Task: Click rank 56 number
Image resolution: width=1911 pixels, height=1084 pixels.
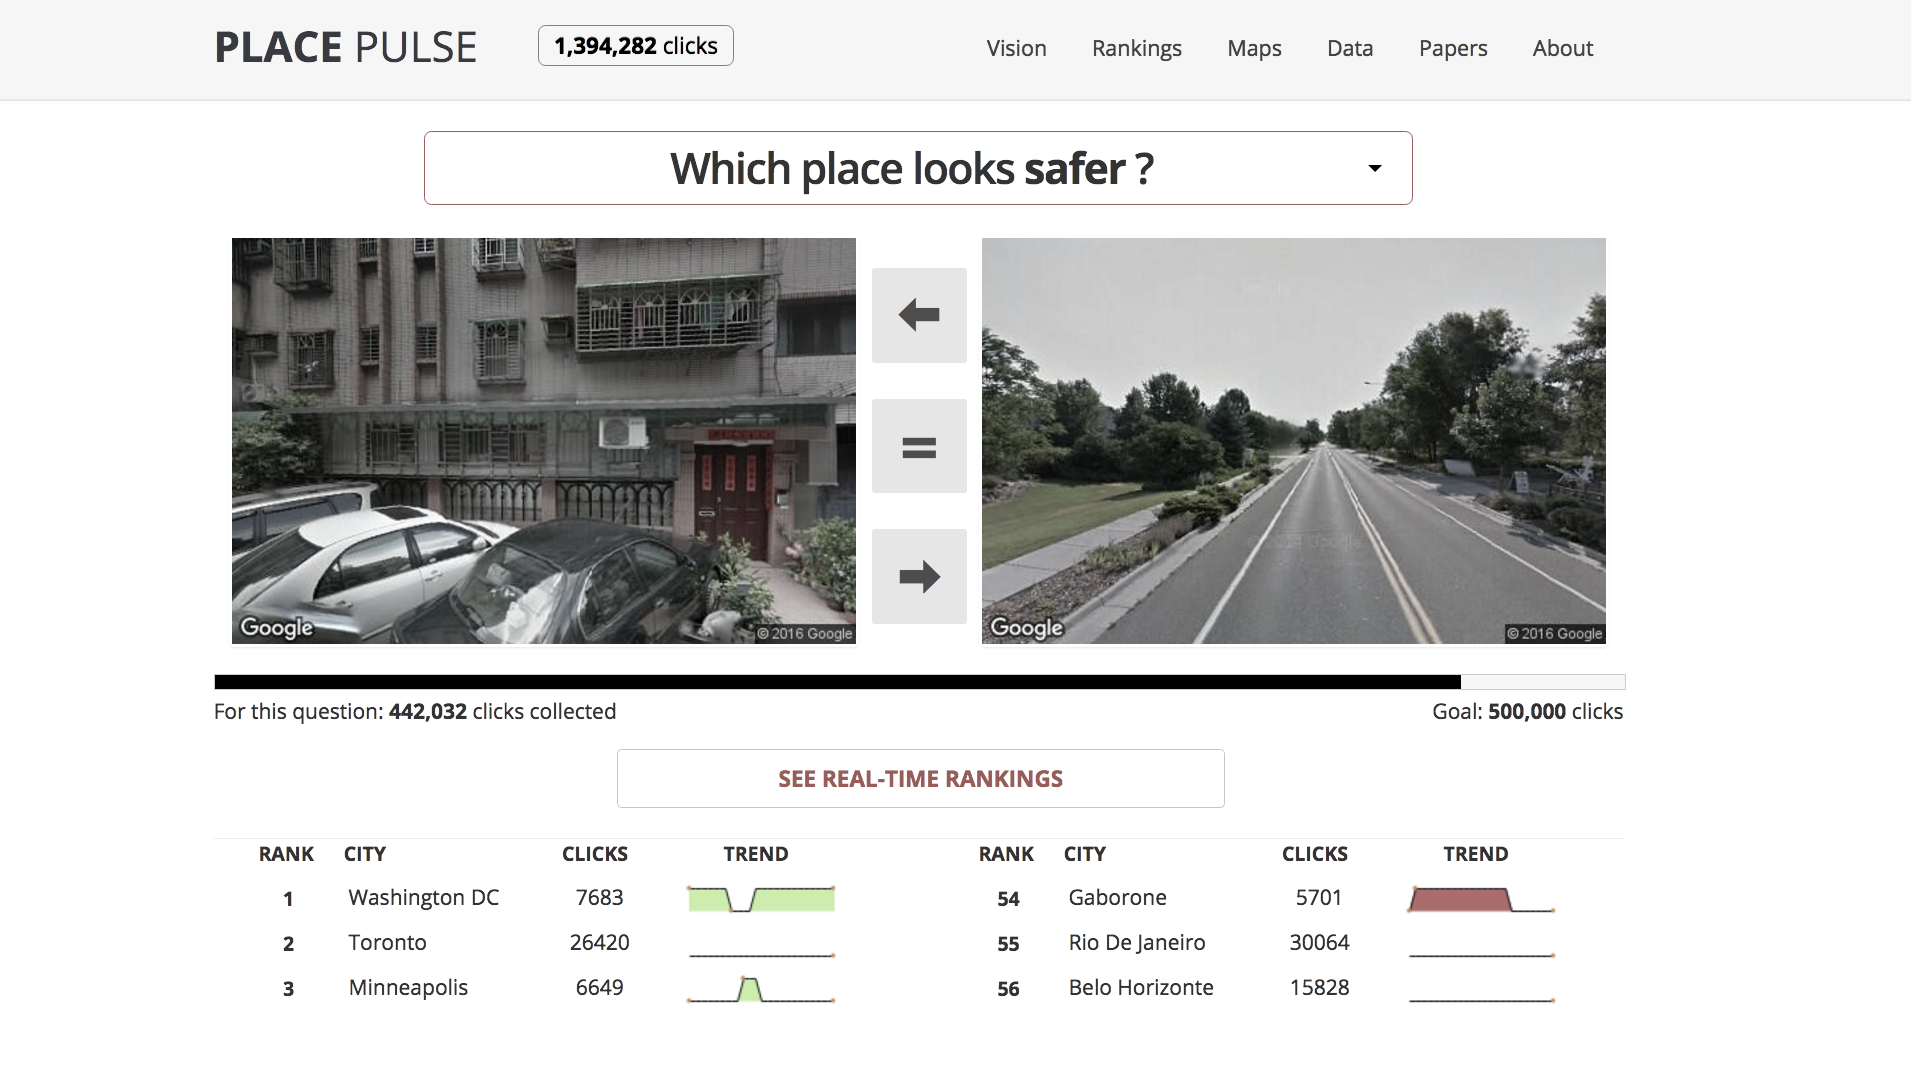Action: pos(1008,989)
